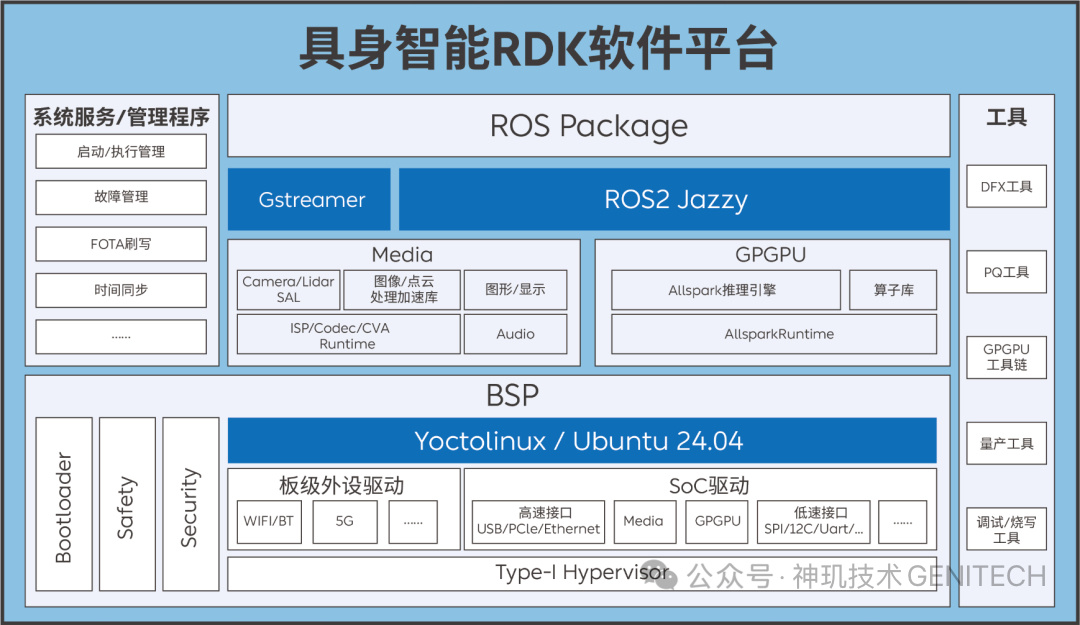Select the vertical Safety block
1080x625 pixels.
coord(127,504)
